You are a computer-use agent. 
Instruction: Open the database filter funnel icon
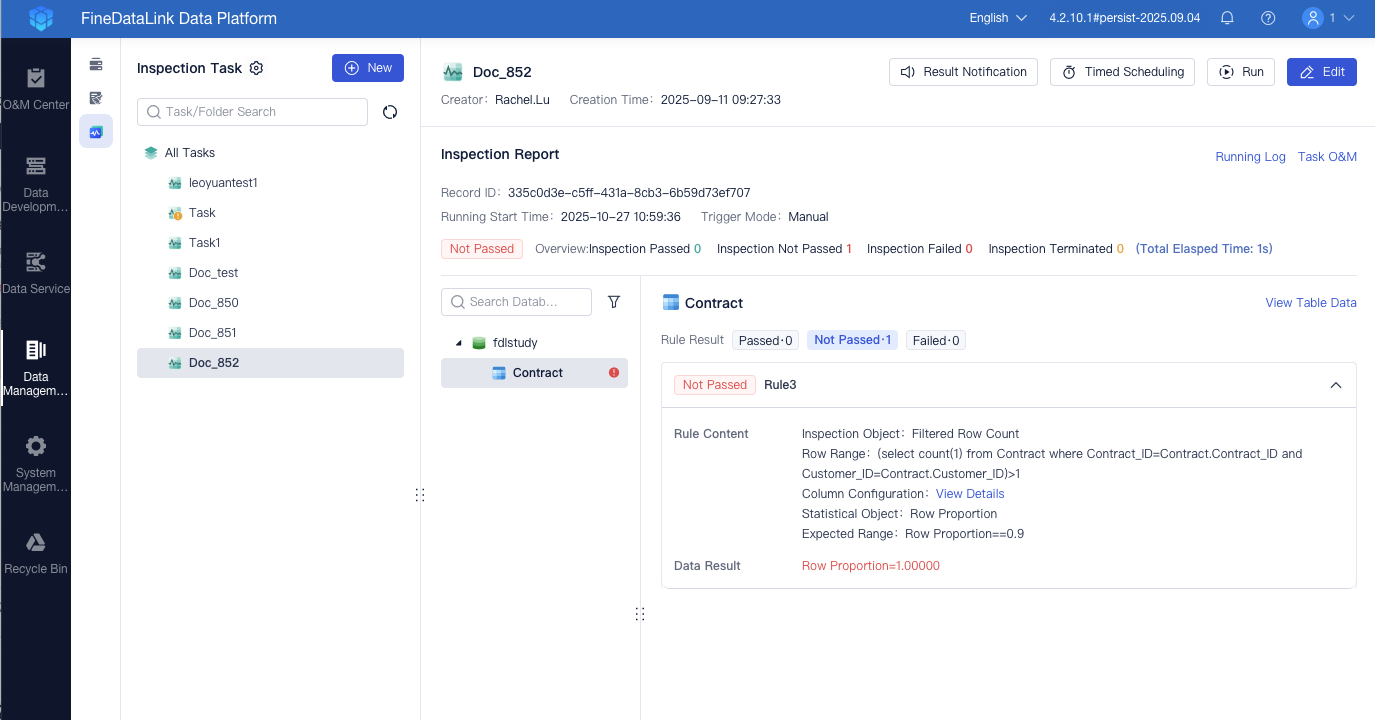[614, 302]
